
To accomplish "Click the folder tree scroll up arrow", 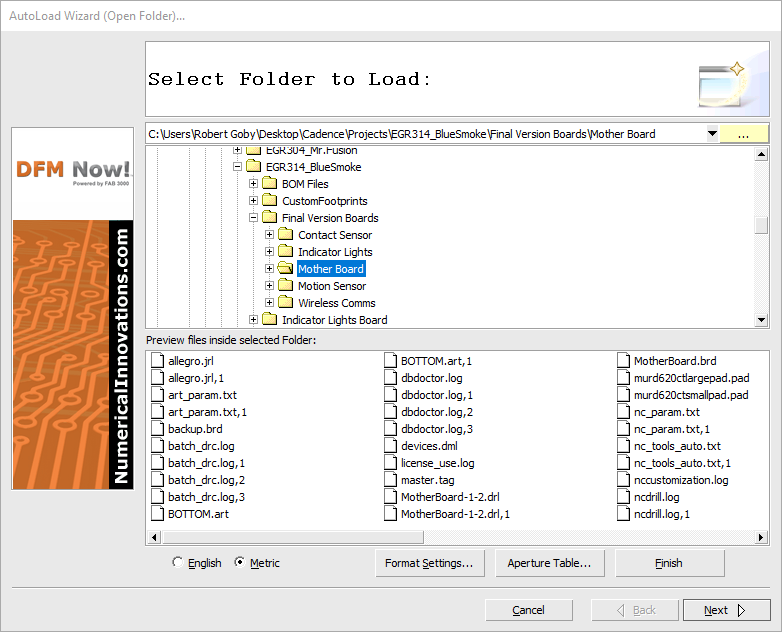I will [761, 154].
